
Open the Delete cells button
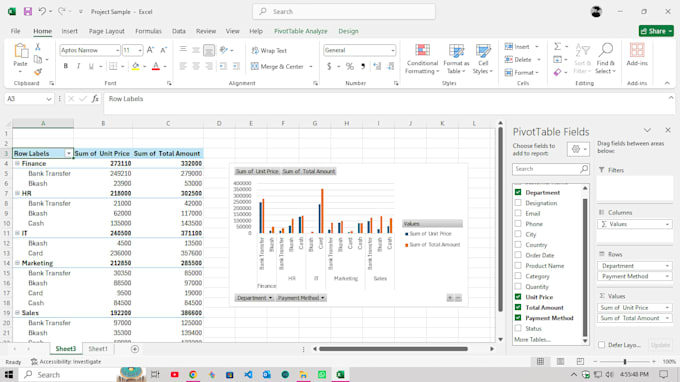coord(523,59)
